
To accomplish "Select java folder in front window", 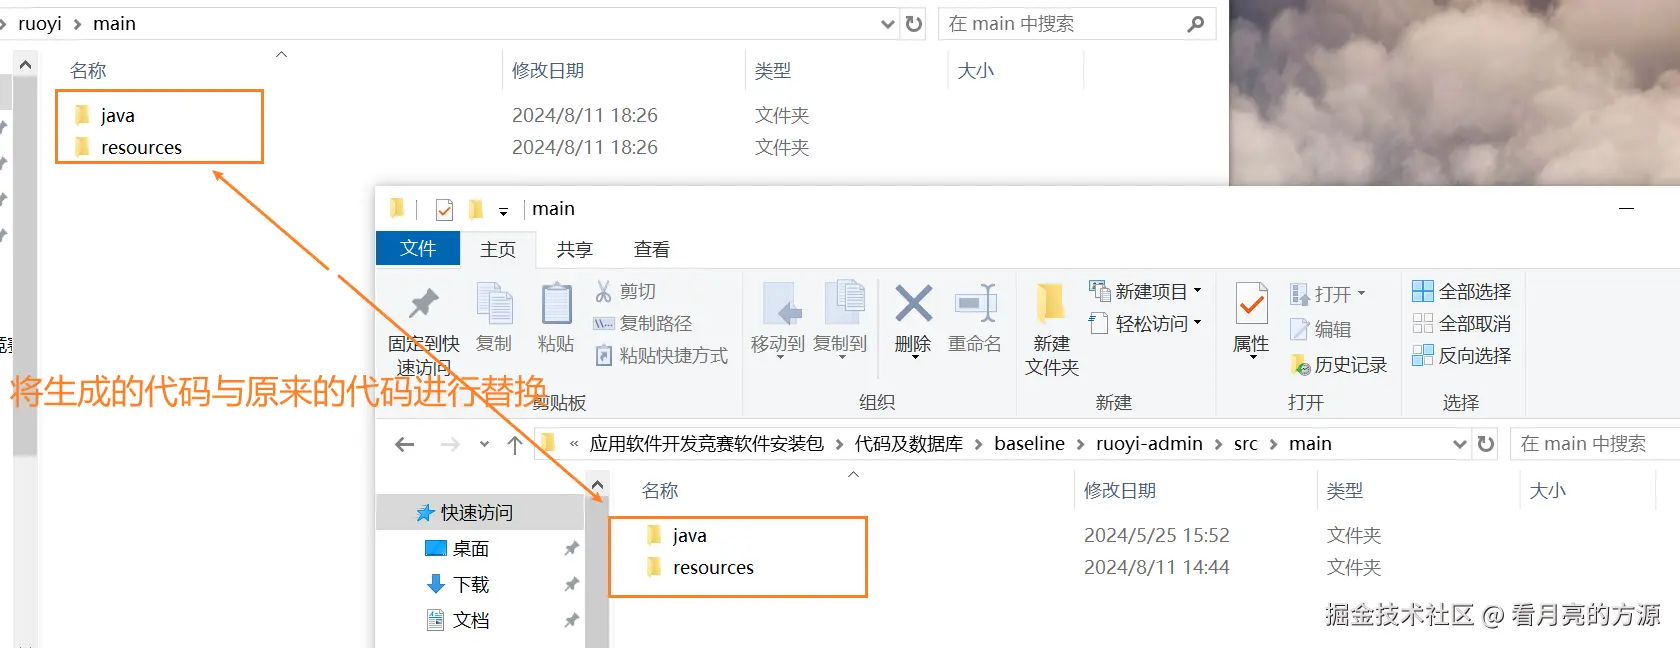I will 689,535.
